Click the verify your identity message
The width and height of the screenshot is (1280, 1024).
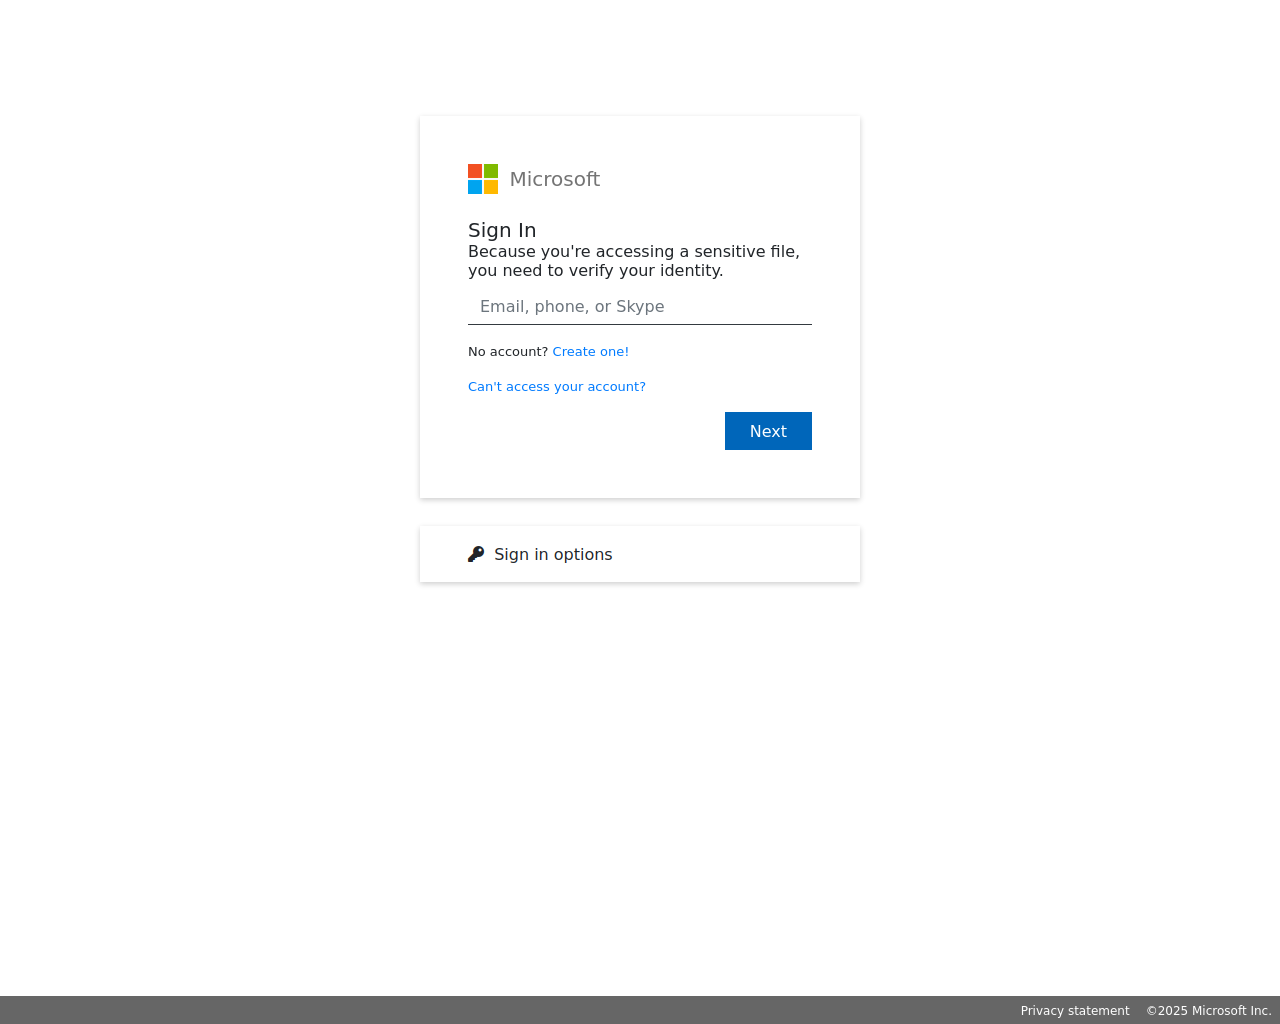[634, 261]
